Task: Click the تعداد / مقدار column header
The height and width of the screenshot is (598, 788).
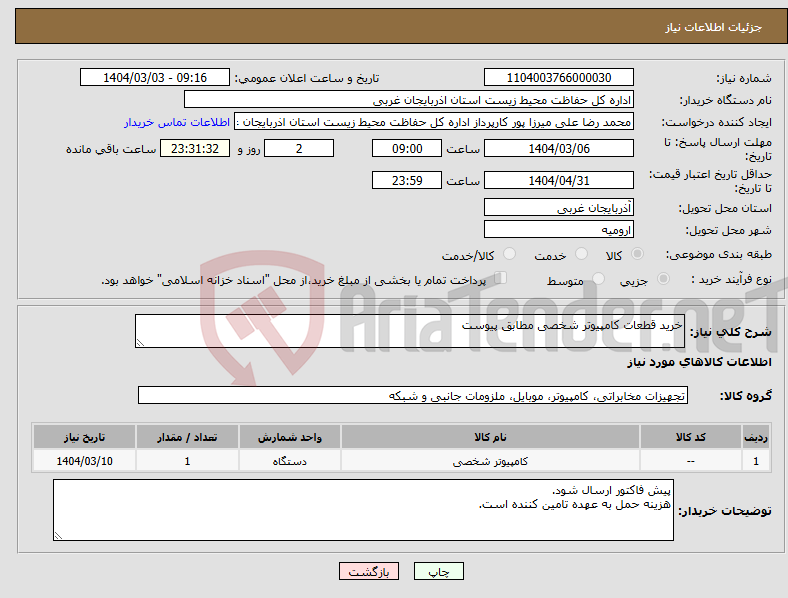Action: 187,437
